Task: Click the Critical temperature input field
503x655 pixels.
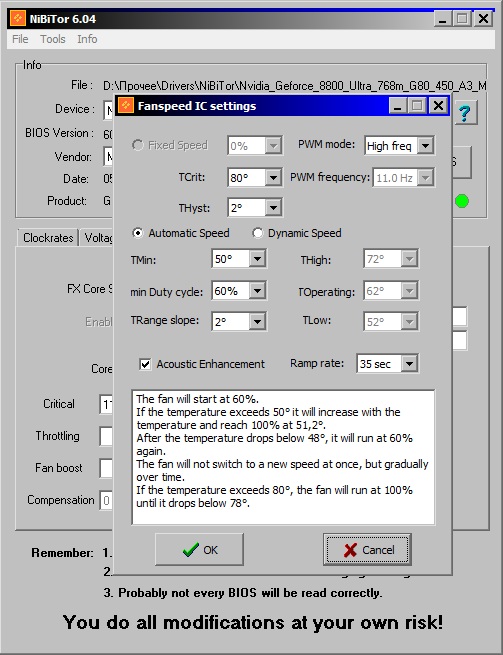Action: 107,404
